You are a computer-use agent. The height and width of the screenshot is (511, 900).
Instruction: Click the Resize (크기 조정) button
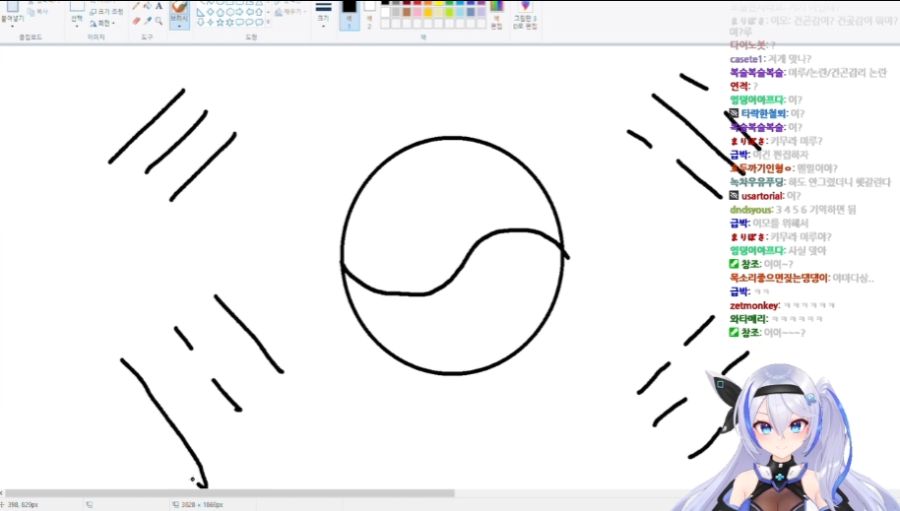[x=106, y=13]
